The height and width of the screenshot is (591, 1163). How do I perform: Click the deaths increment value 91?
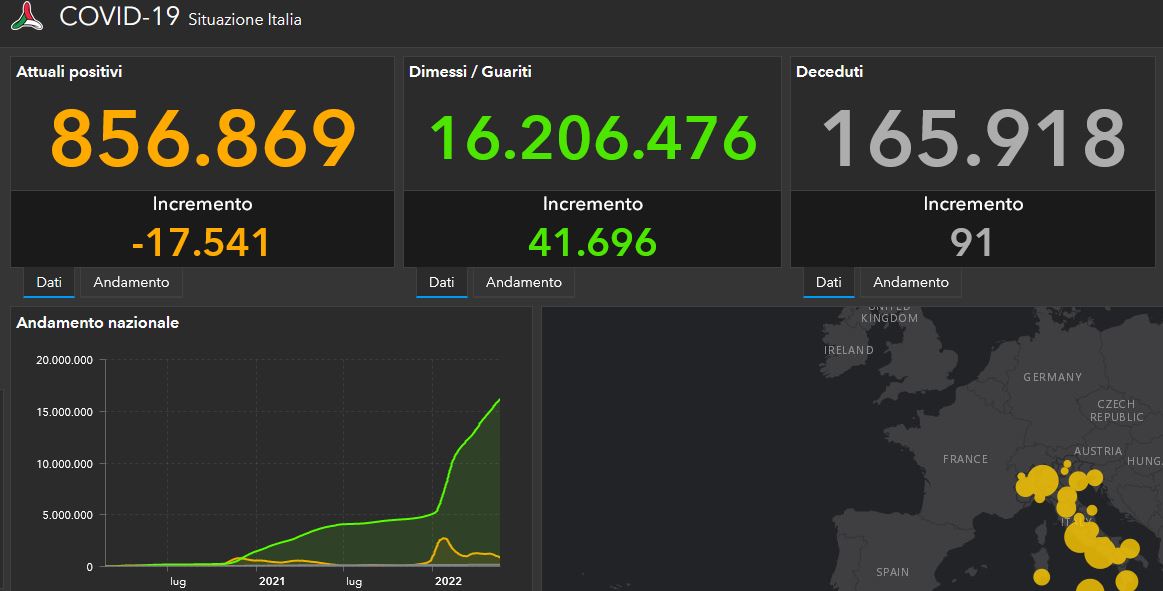972,243
